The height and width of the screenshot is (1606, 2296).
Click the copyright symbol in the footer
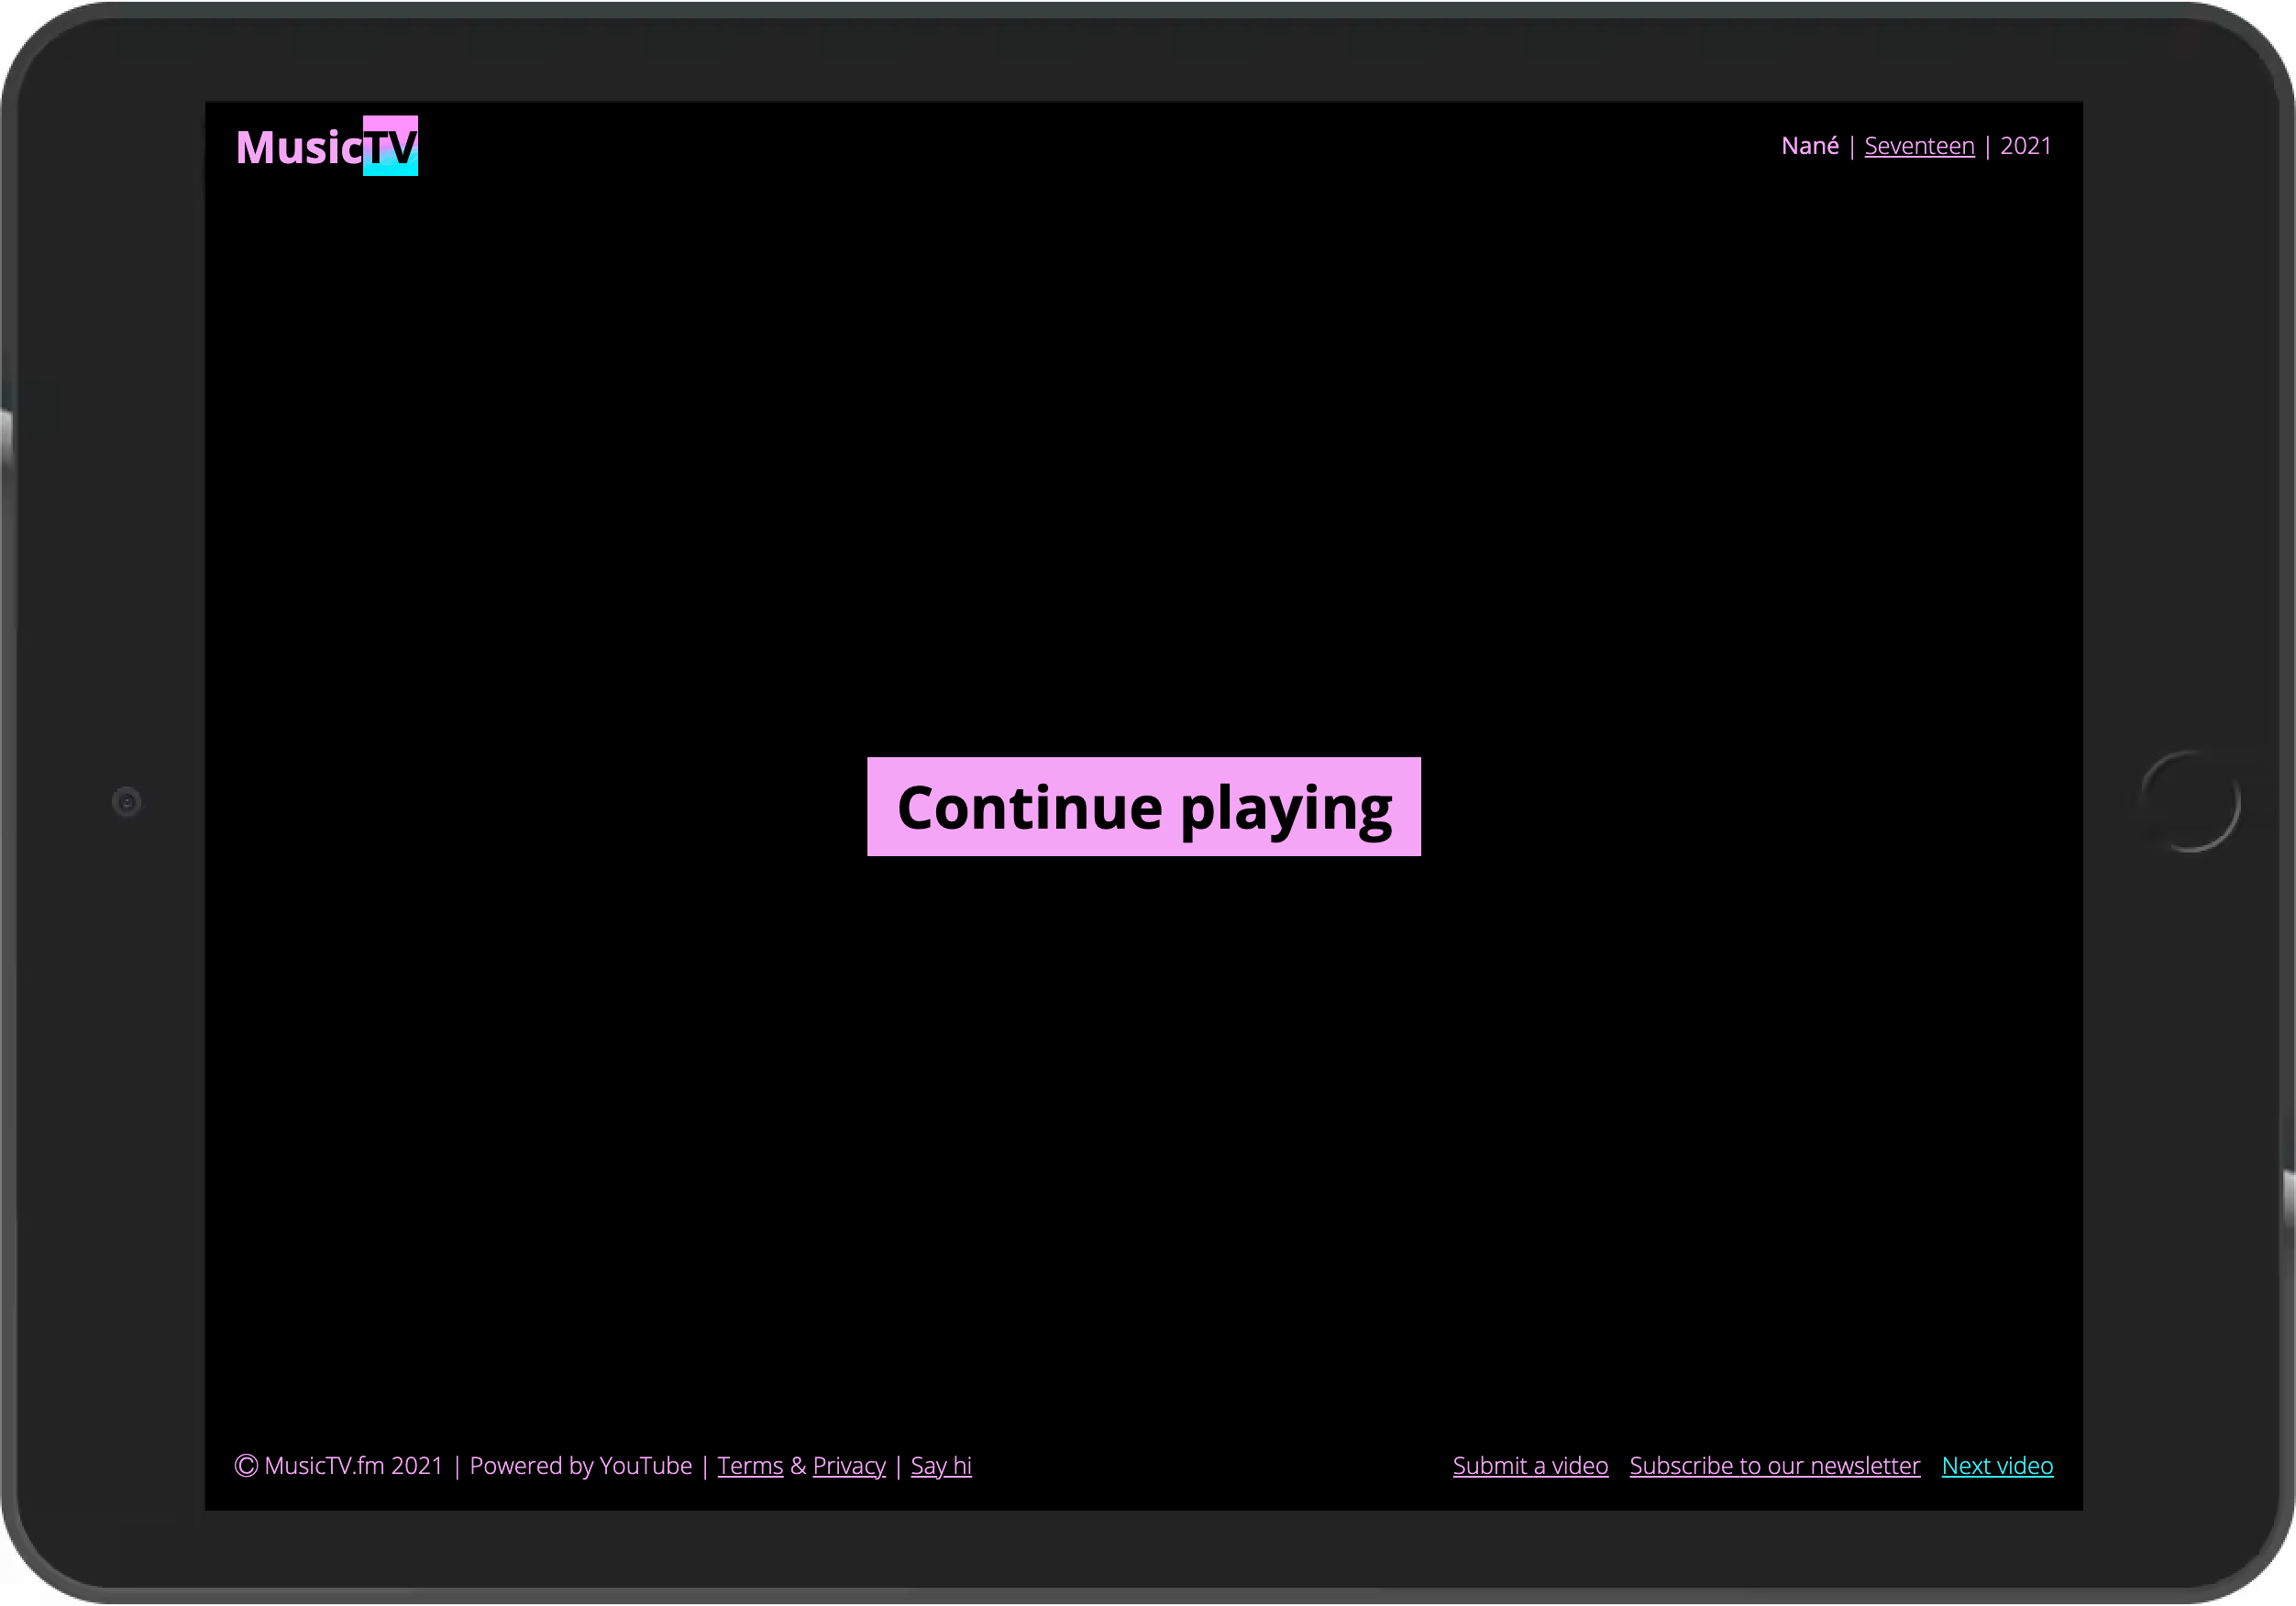coord(246,1466)
